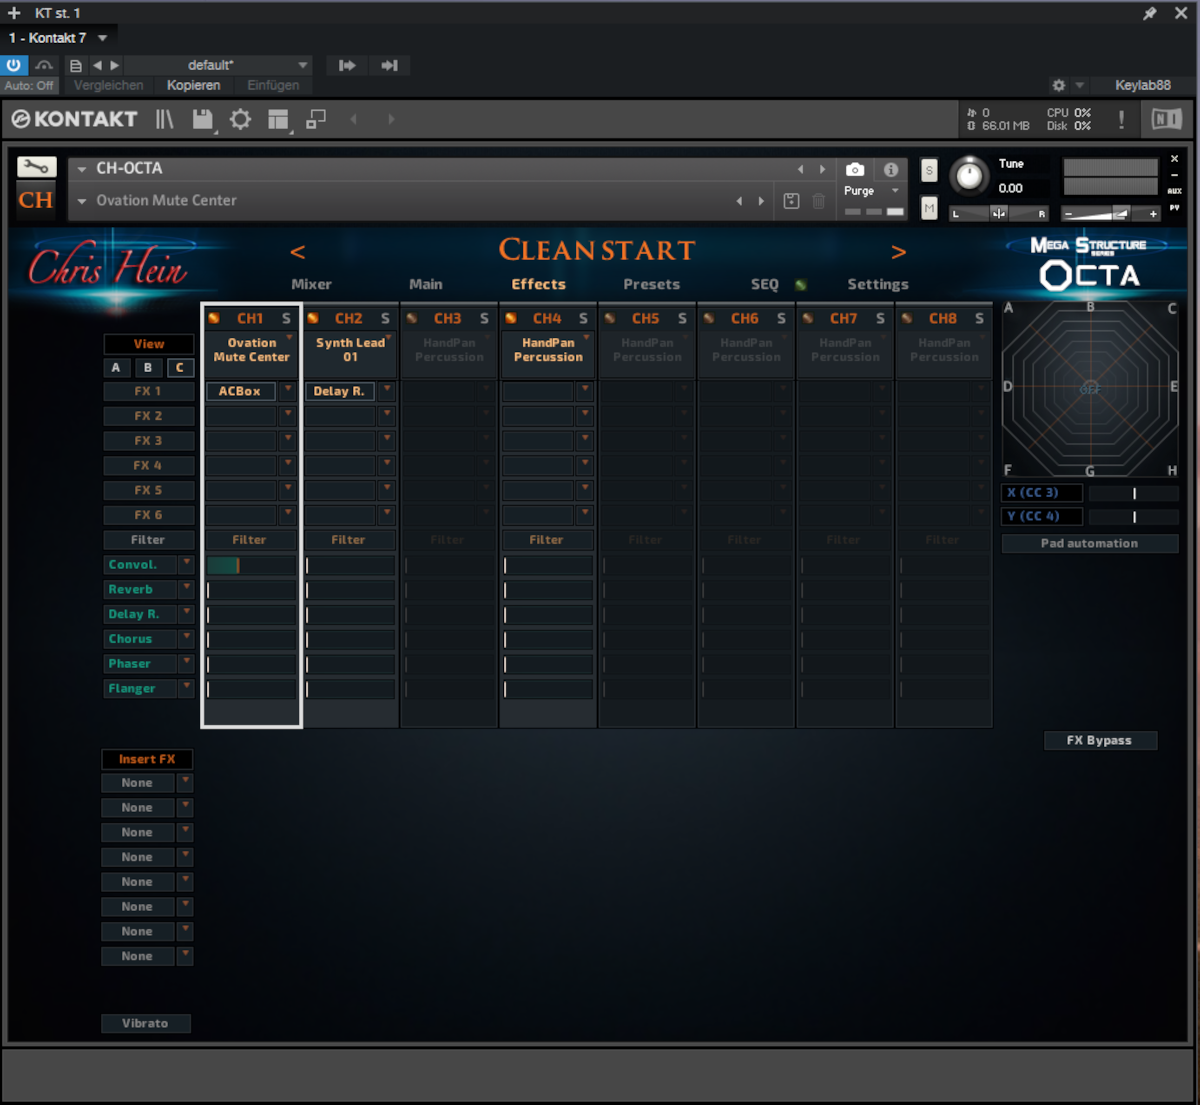The height and width of the screenshot is (1105, 1200).
Task: Open the Convol. send effect dropdown
Action: pos(187,564)
